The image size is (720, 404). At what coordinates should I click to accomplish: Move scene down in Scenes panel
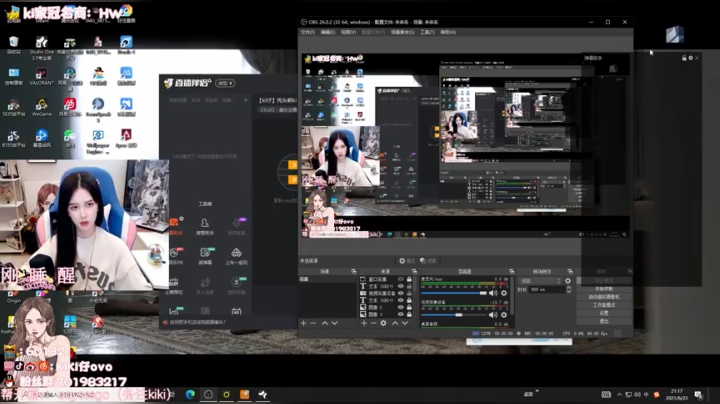tap(334, 323)
